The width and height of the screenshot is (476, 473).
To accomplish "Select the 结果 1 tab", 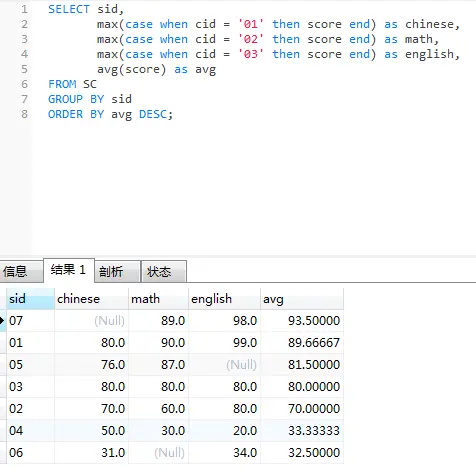I will pos(69,270).
